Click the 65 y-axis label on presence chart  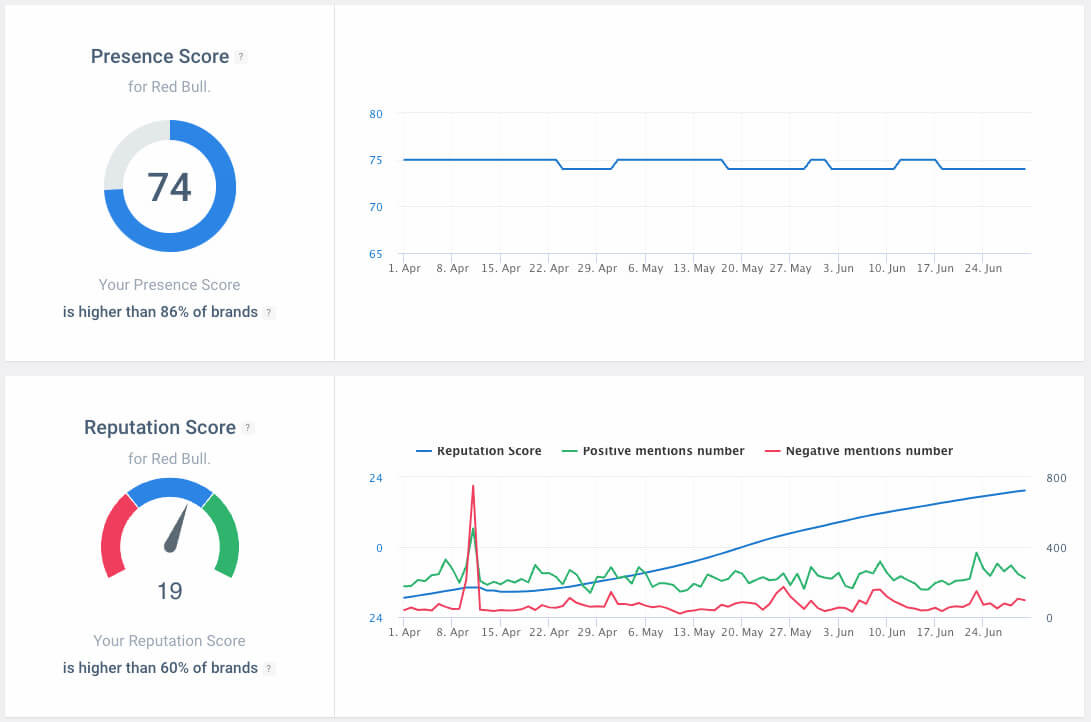[376, 254]
